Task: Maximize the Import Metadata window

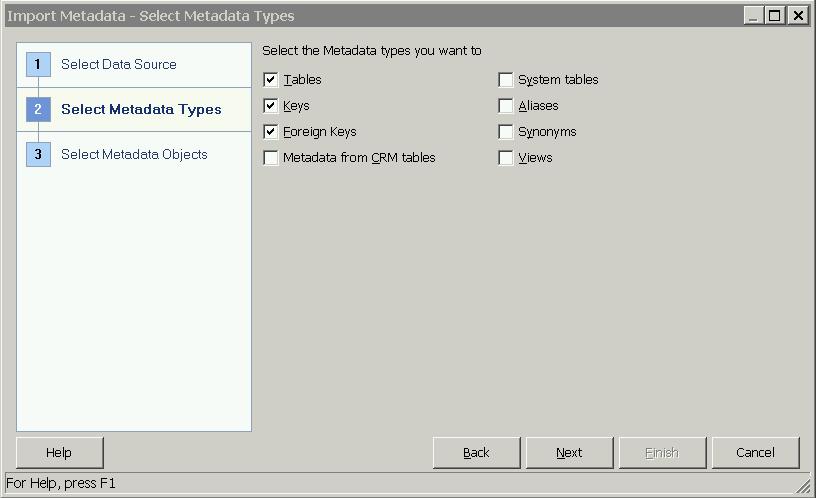Action: click(775, 15)
